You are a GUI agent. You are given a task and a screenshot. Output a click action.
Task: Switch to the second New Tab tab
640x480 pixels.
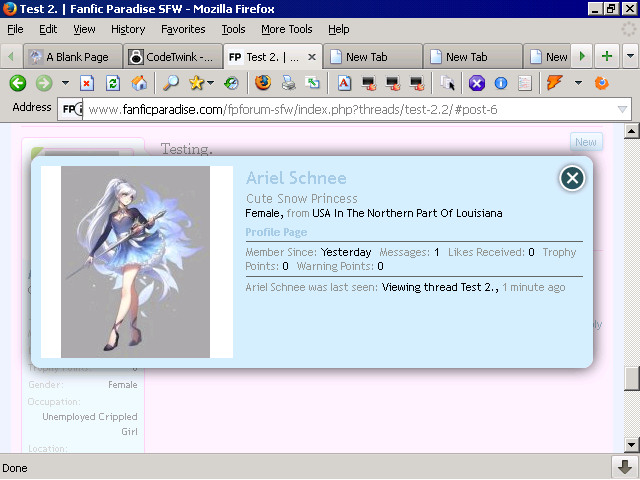coord(473,57)
